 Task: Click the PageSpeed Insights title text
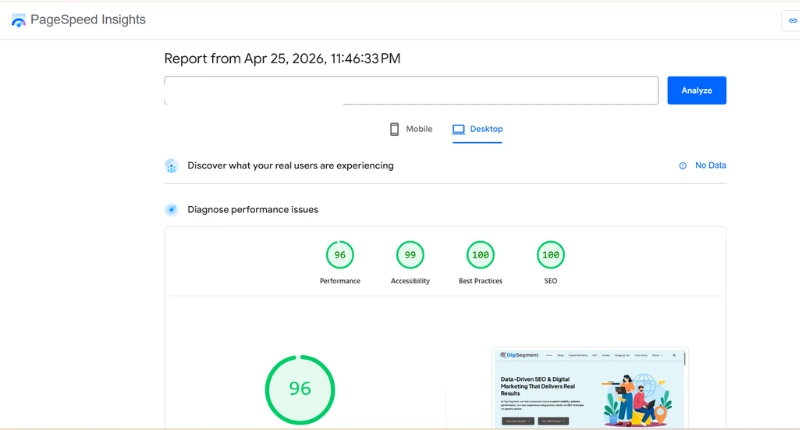[x=88, y=20]
